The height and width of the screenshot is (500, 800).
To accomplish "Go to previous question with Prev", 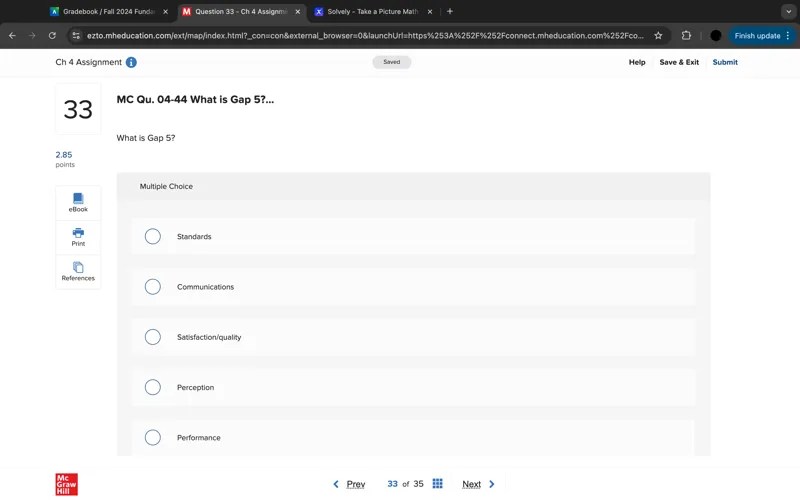I will point(356,484).
